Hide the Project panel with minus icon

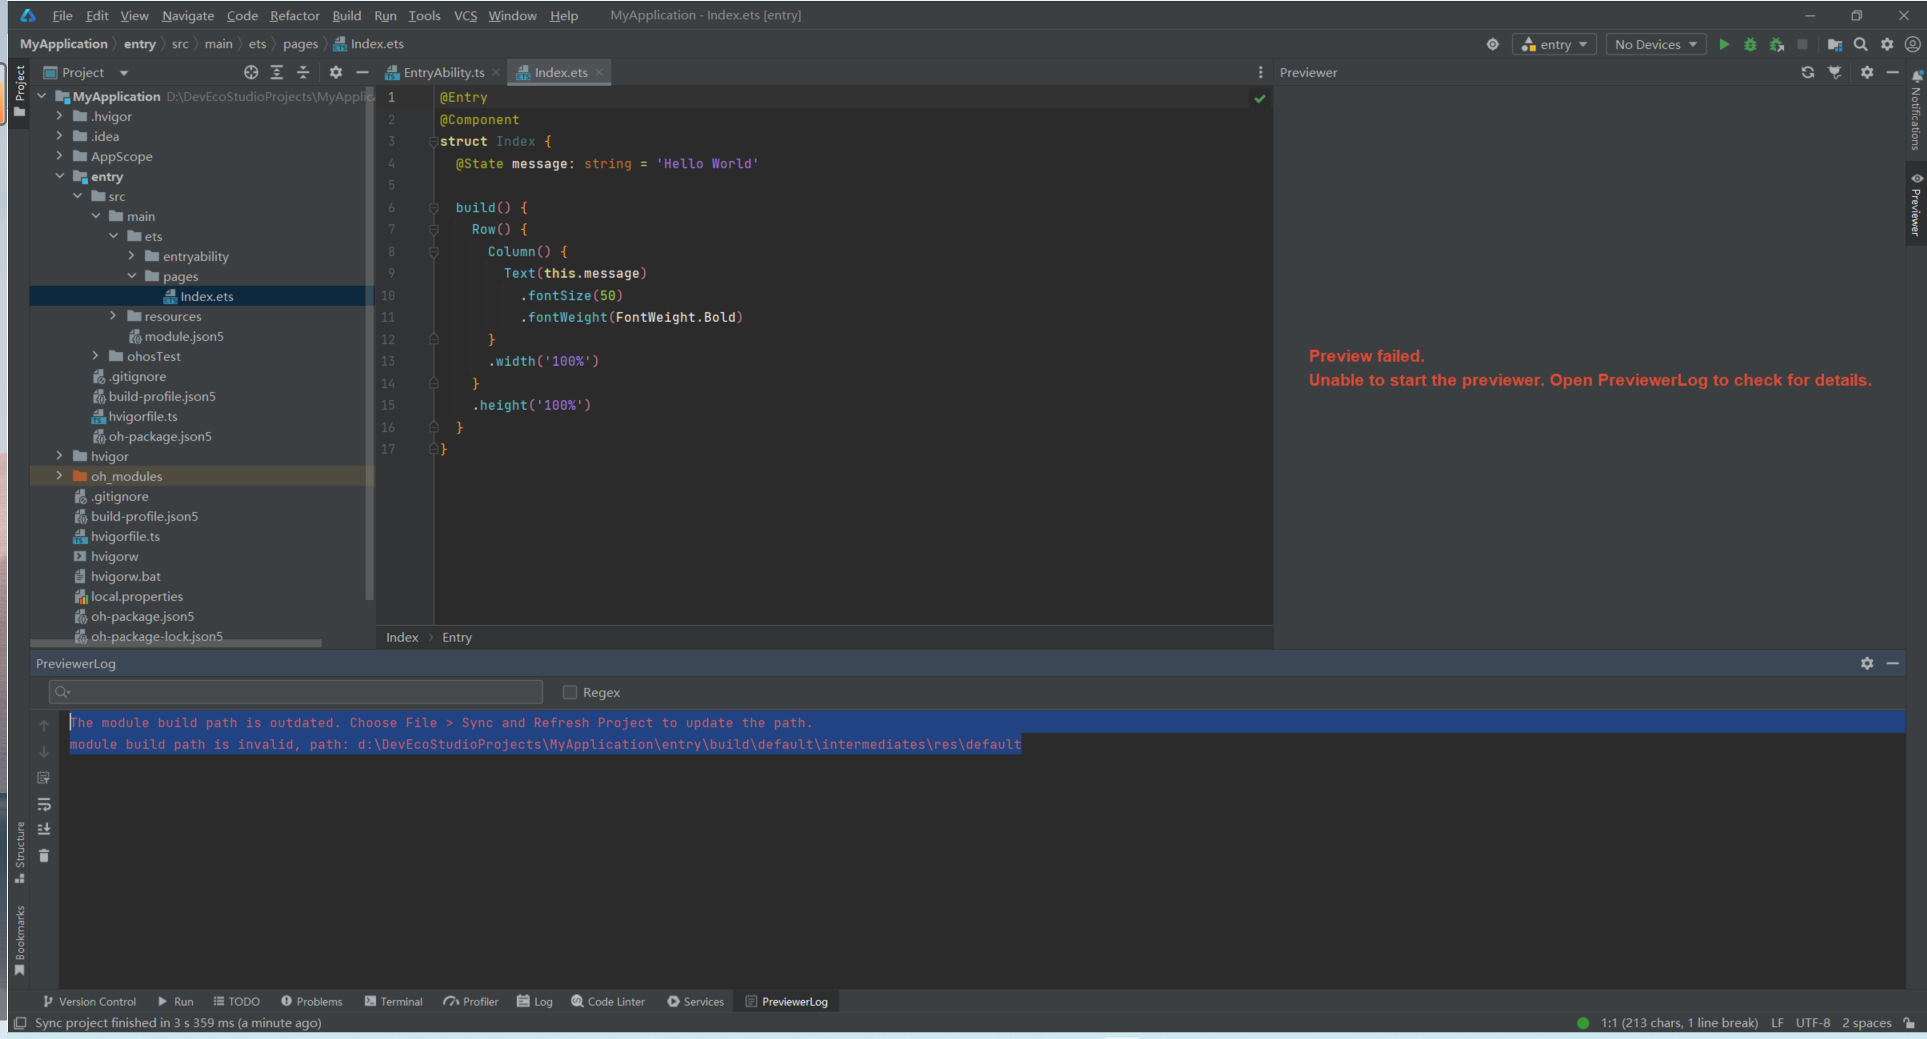tap(362, 72)
